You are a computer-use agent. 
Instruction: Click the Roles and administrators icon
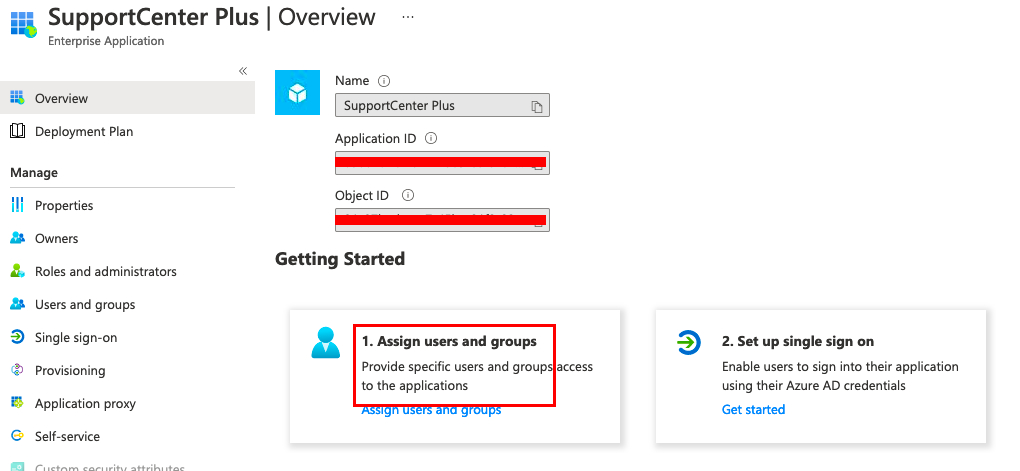(17, 271)
